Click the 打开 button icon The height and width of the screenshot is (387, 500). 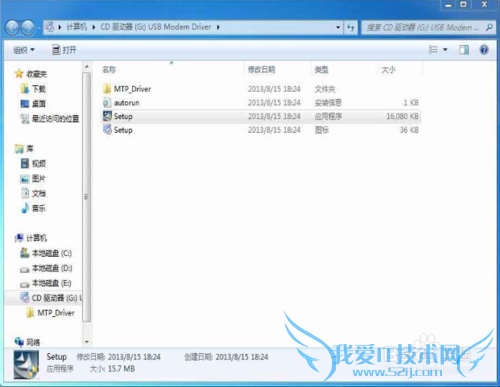[56, 50]
